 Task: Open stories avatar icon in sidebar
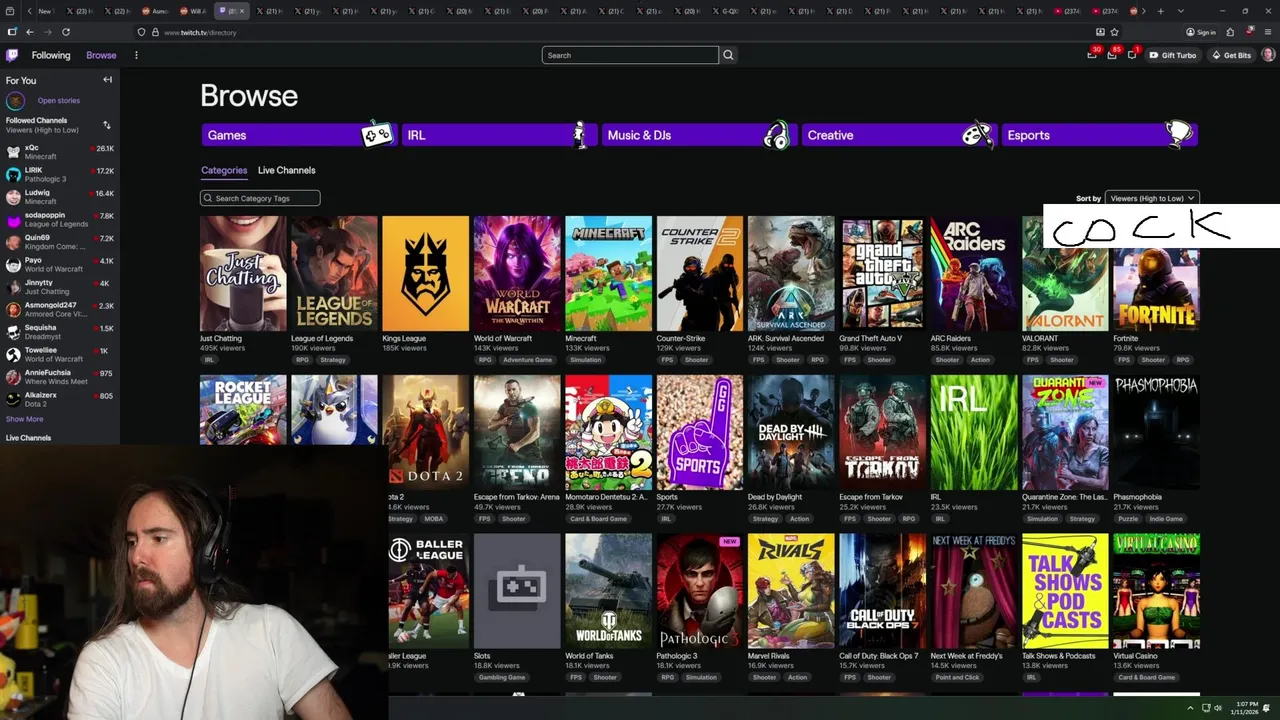tap(15, 100)
